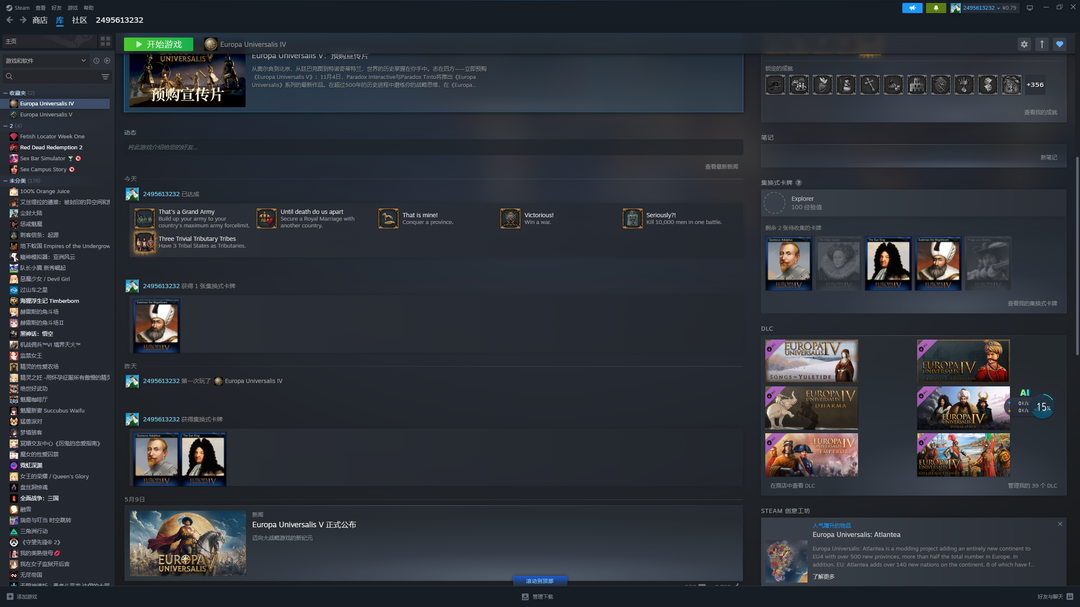This screenshot has height=607, width=1080.
Task: Click manage my 39 DLC link
Action: [1032, 486]
